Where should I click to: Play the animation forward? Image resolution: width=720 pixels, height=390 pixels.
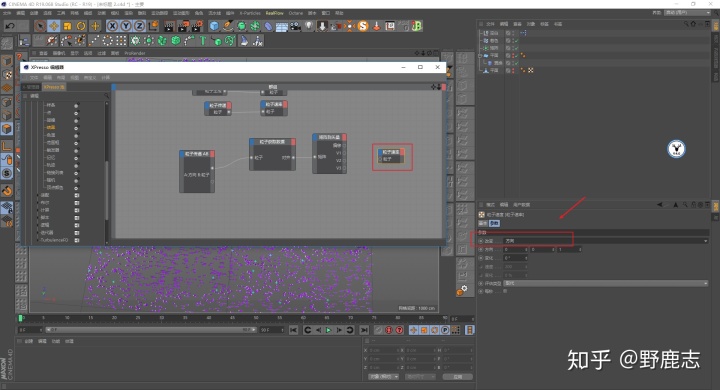(x=328, y=330)
